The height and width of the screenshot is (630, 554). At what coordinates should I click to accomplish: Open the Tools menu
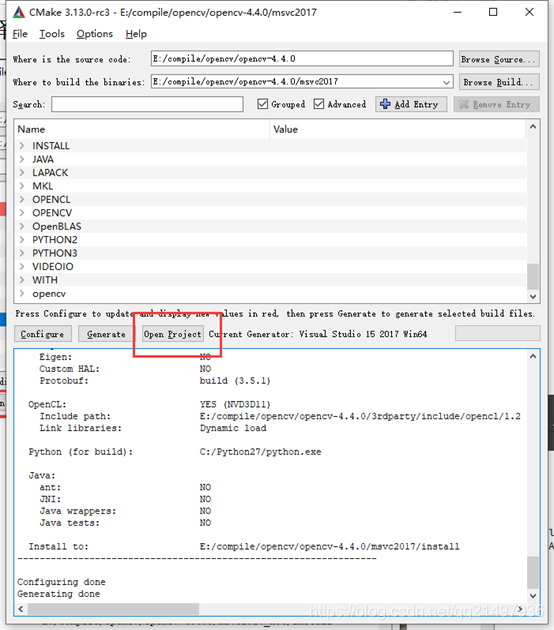[x=52, y=34]
